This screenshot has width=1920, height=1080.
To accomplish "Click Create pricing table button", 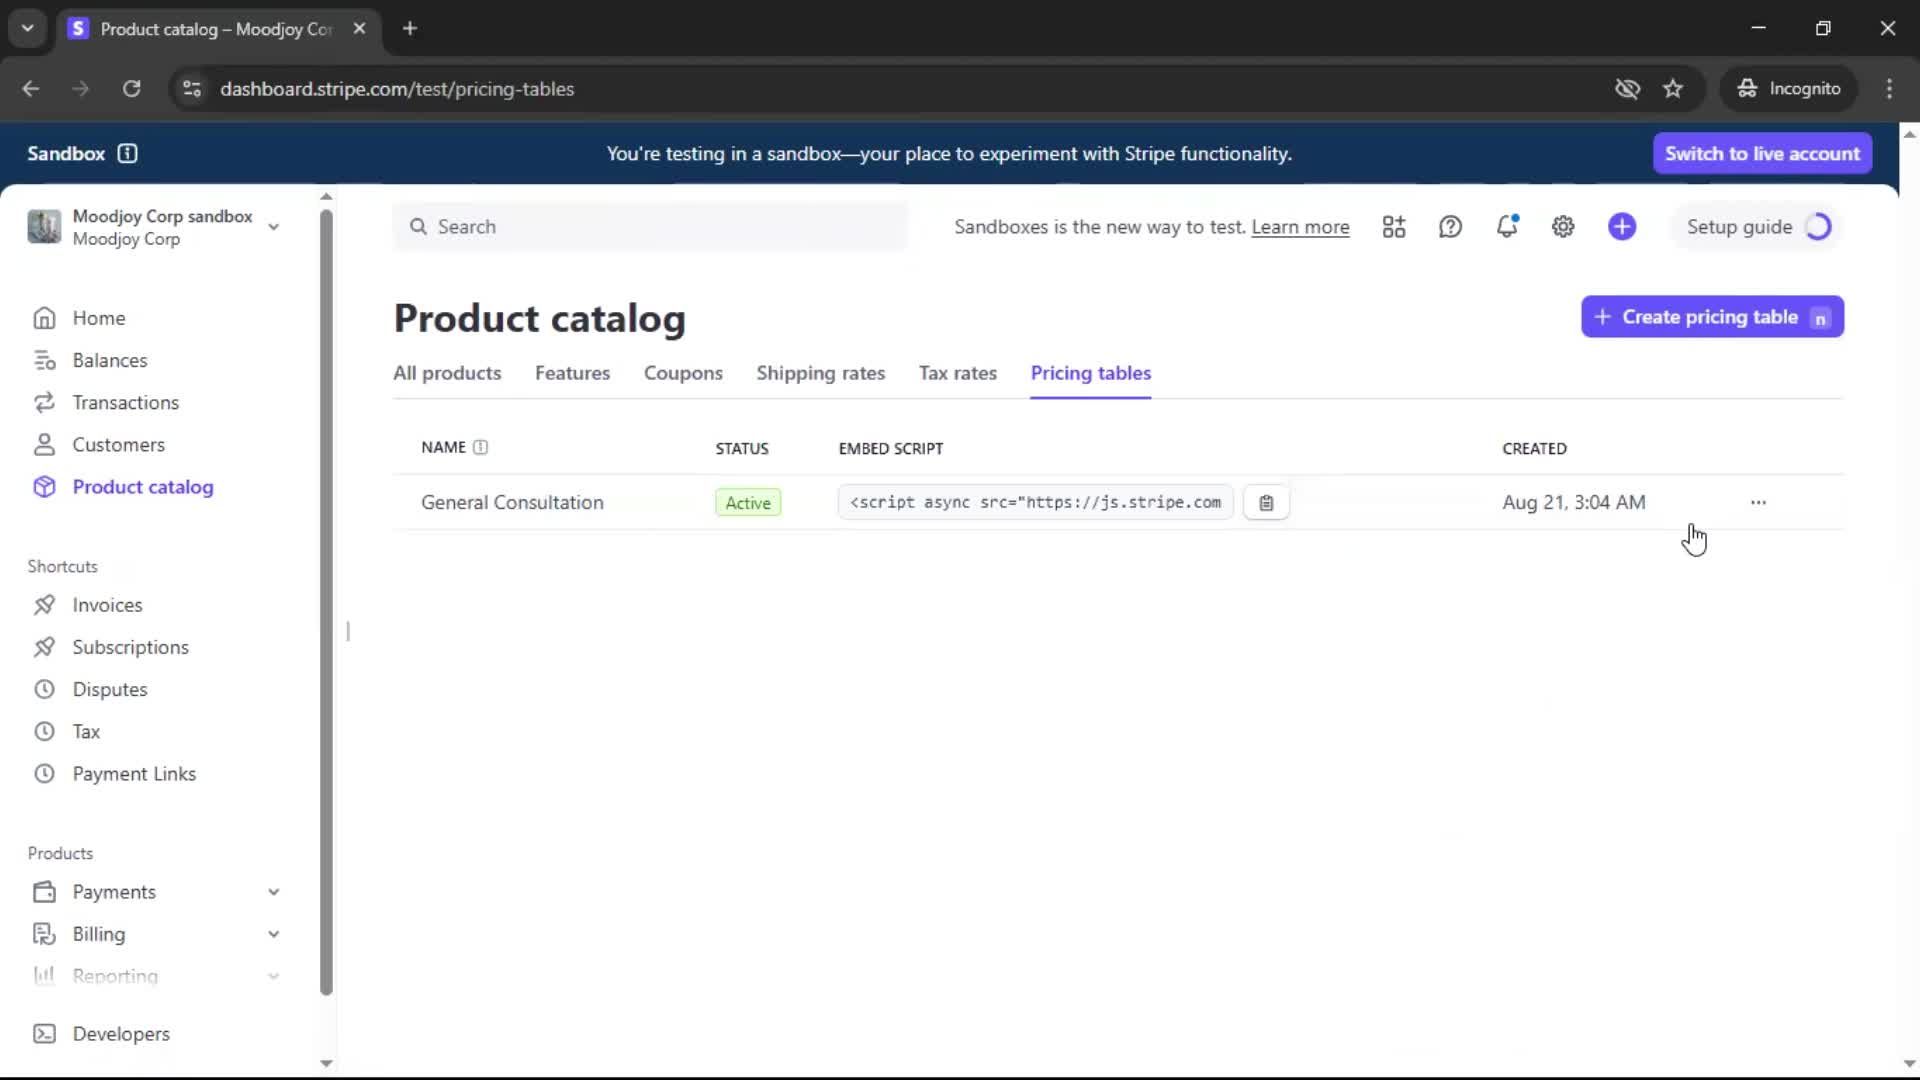I will (x=1712, y=317).
